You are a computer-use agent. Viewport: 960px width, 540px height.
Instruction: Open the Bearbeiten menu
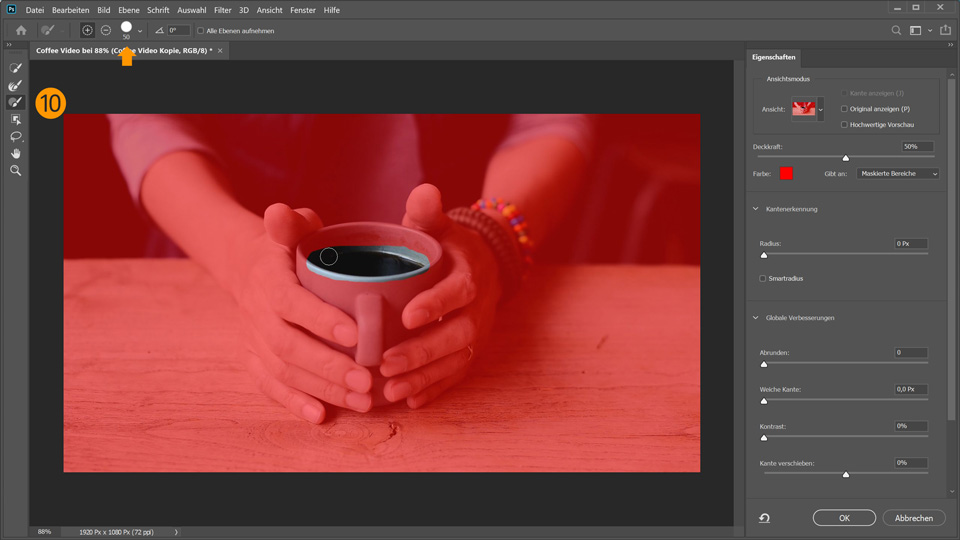[70, 10]
